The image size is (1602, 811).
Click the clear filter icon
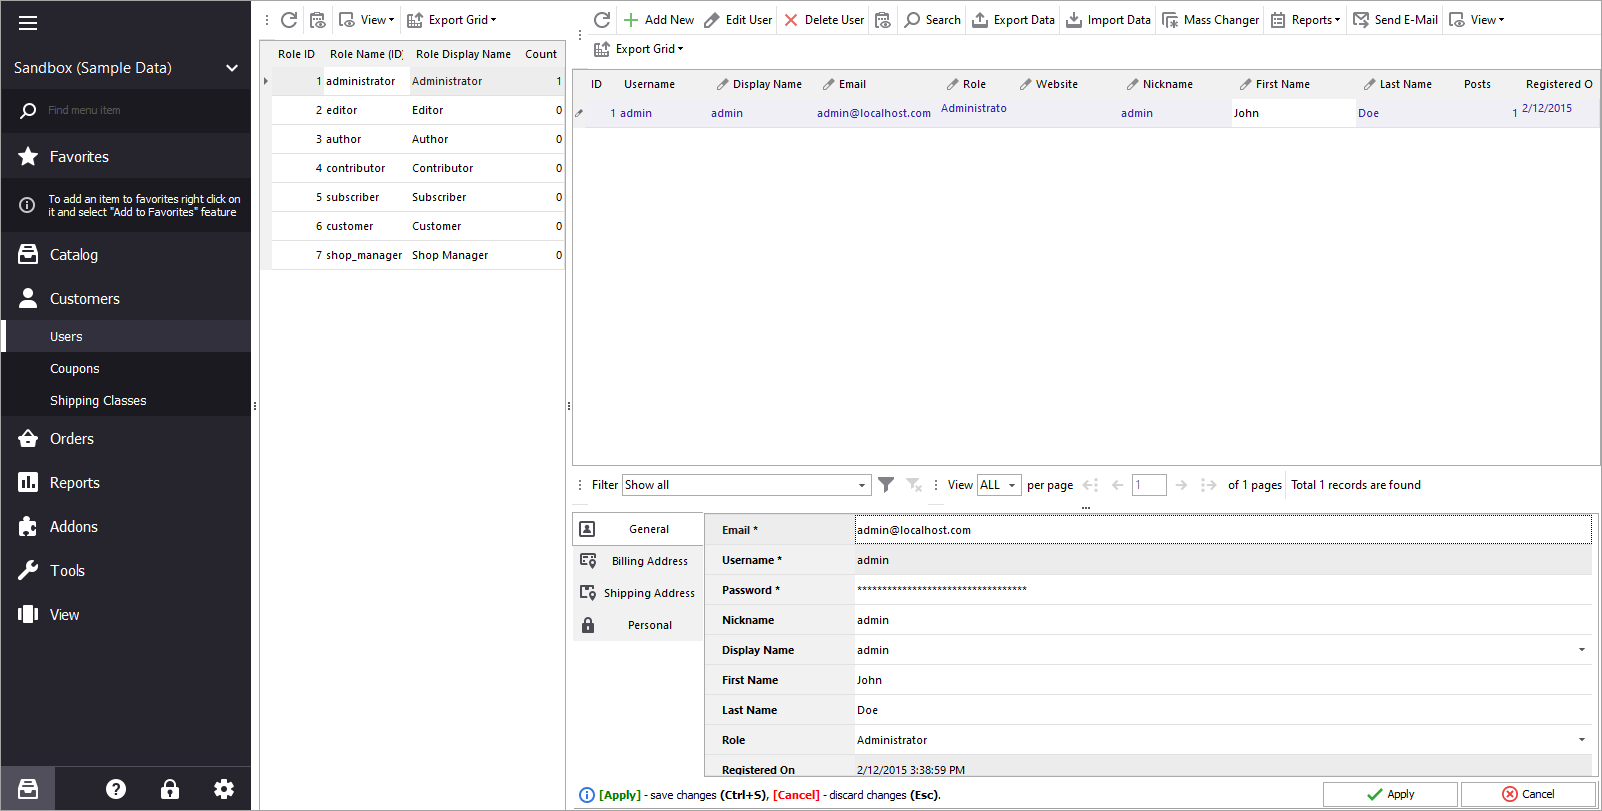click(914, 485)
